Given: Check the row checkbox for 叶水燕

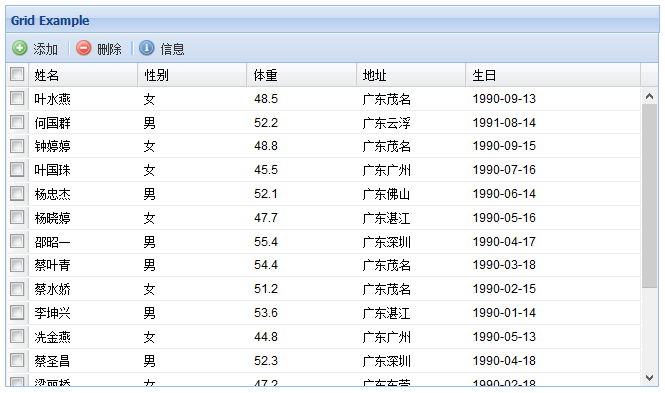Looking at the screenshot, I should [17, 98].
